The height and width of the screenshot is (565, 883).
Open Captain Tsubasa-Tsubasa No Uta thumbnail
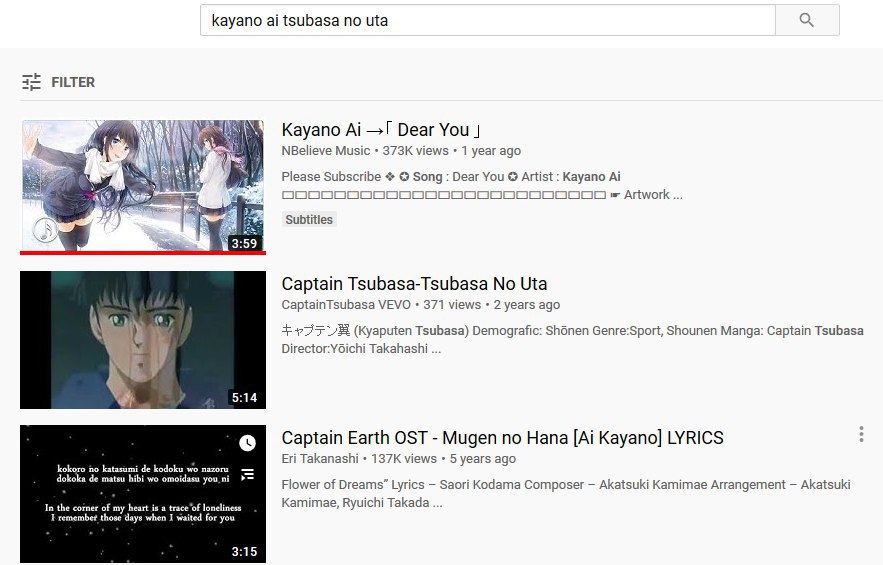tap(143, 340)
